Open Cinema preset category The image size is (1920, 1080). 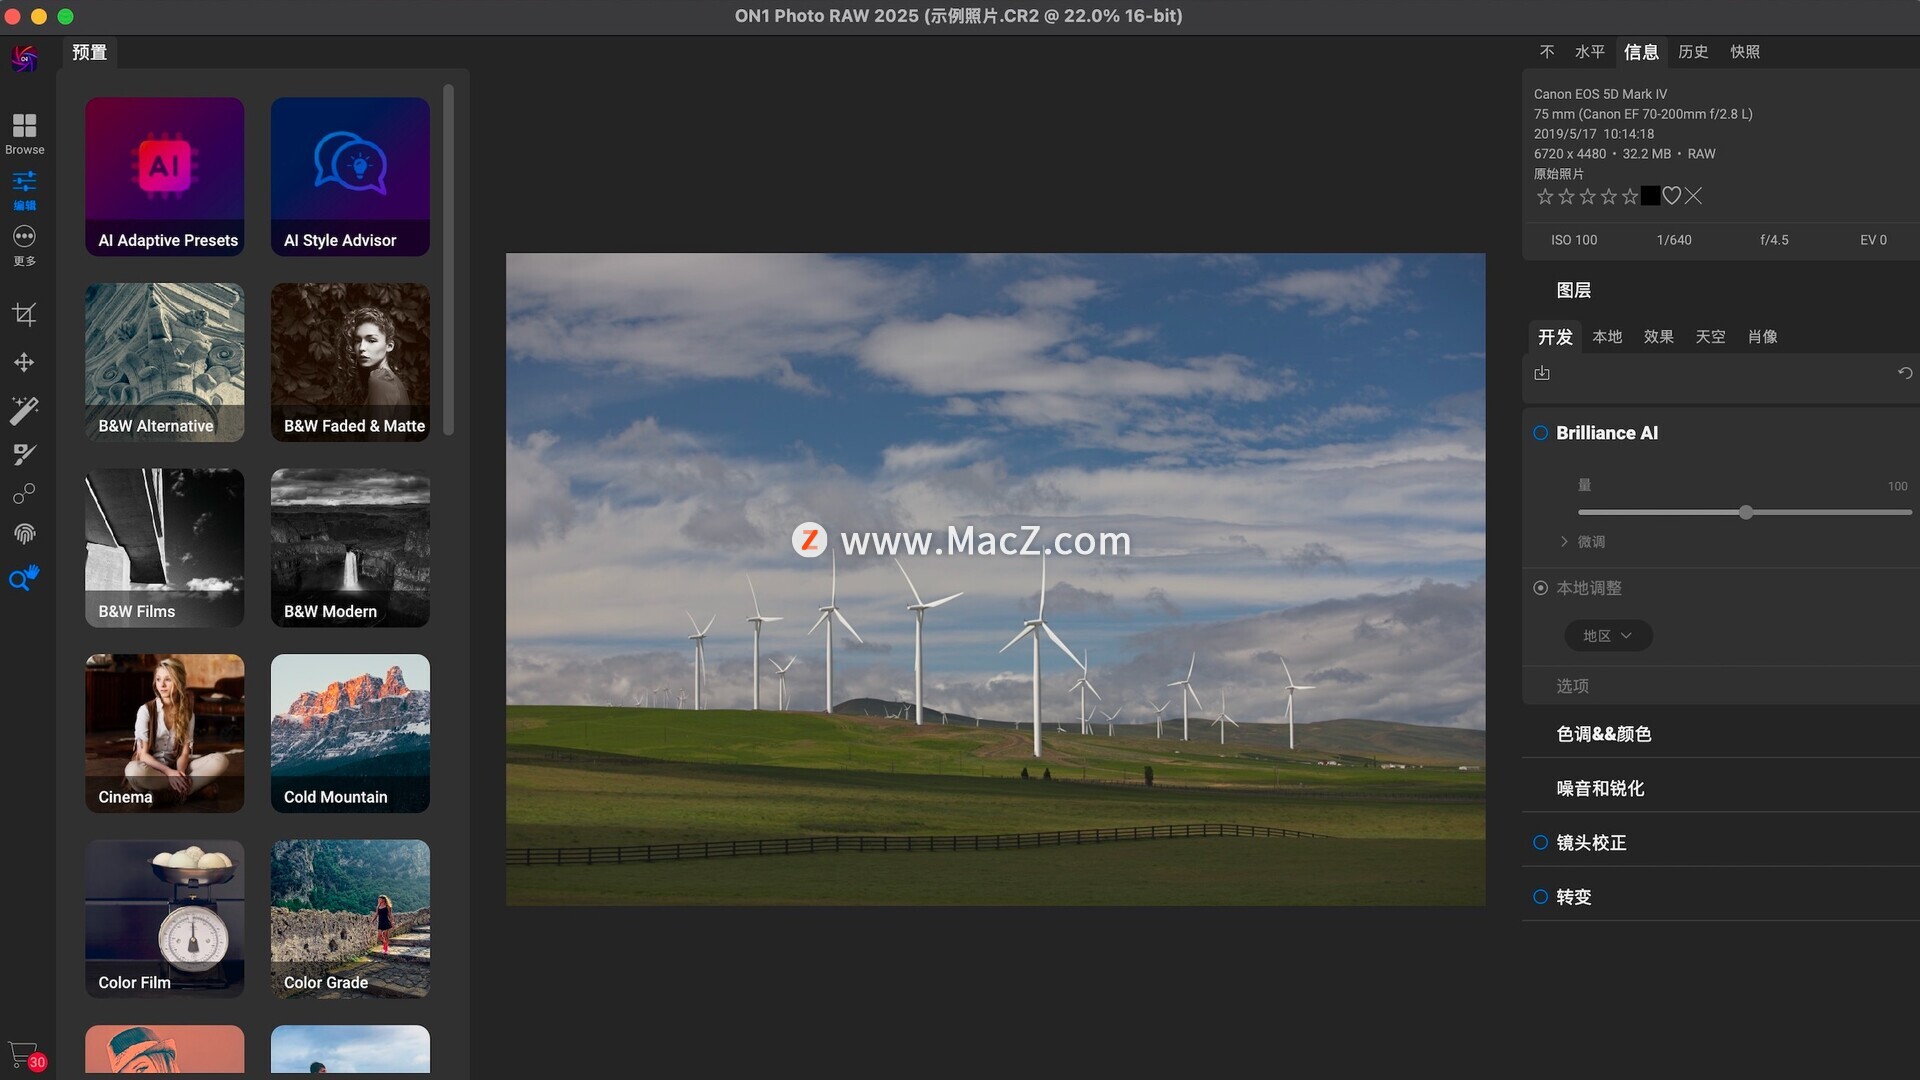(164, 733)
